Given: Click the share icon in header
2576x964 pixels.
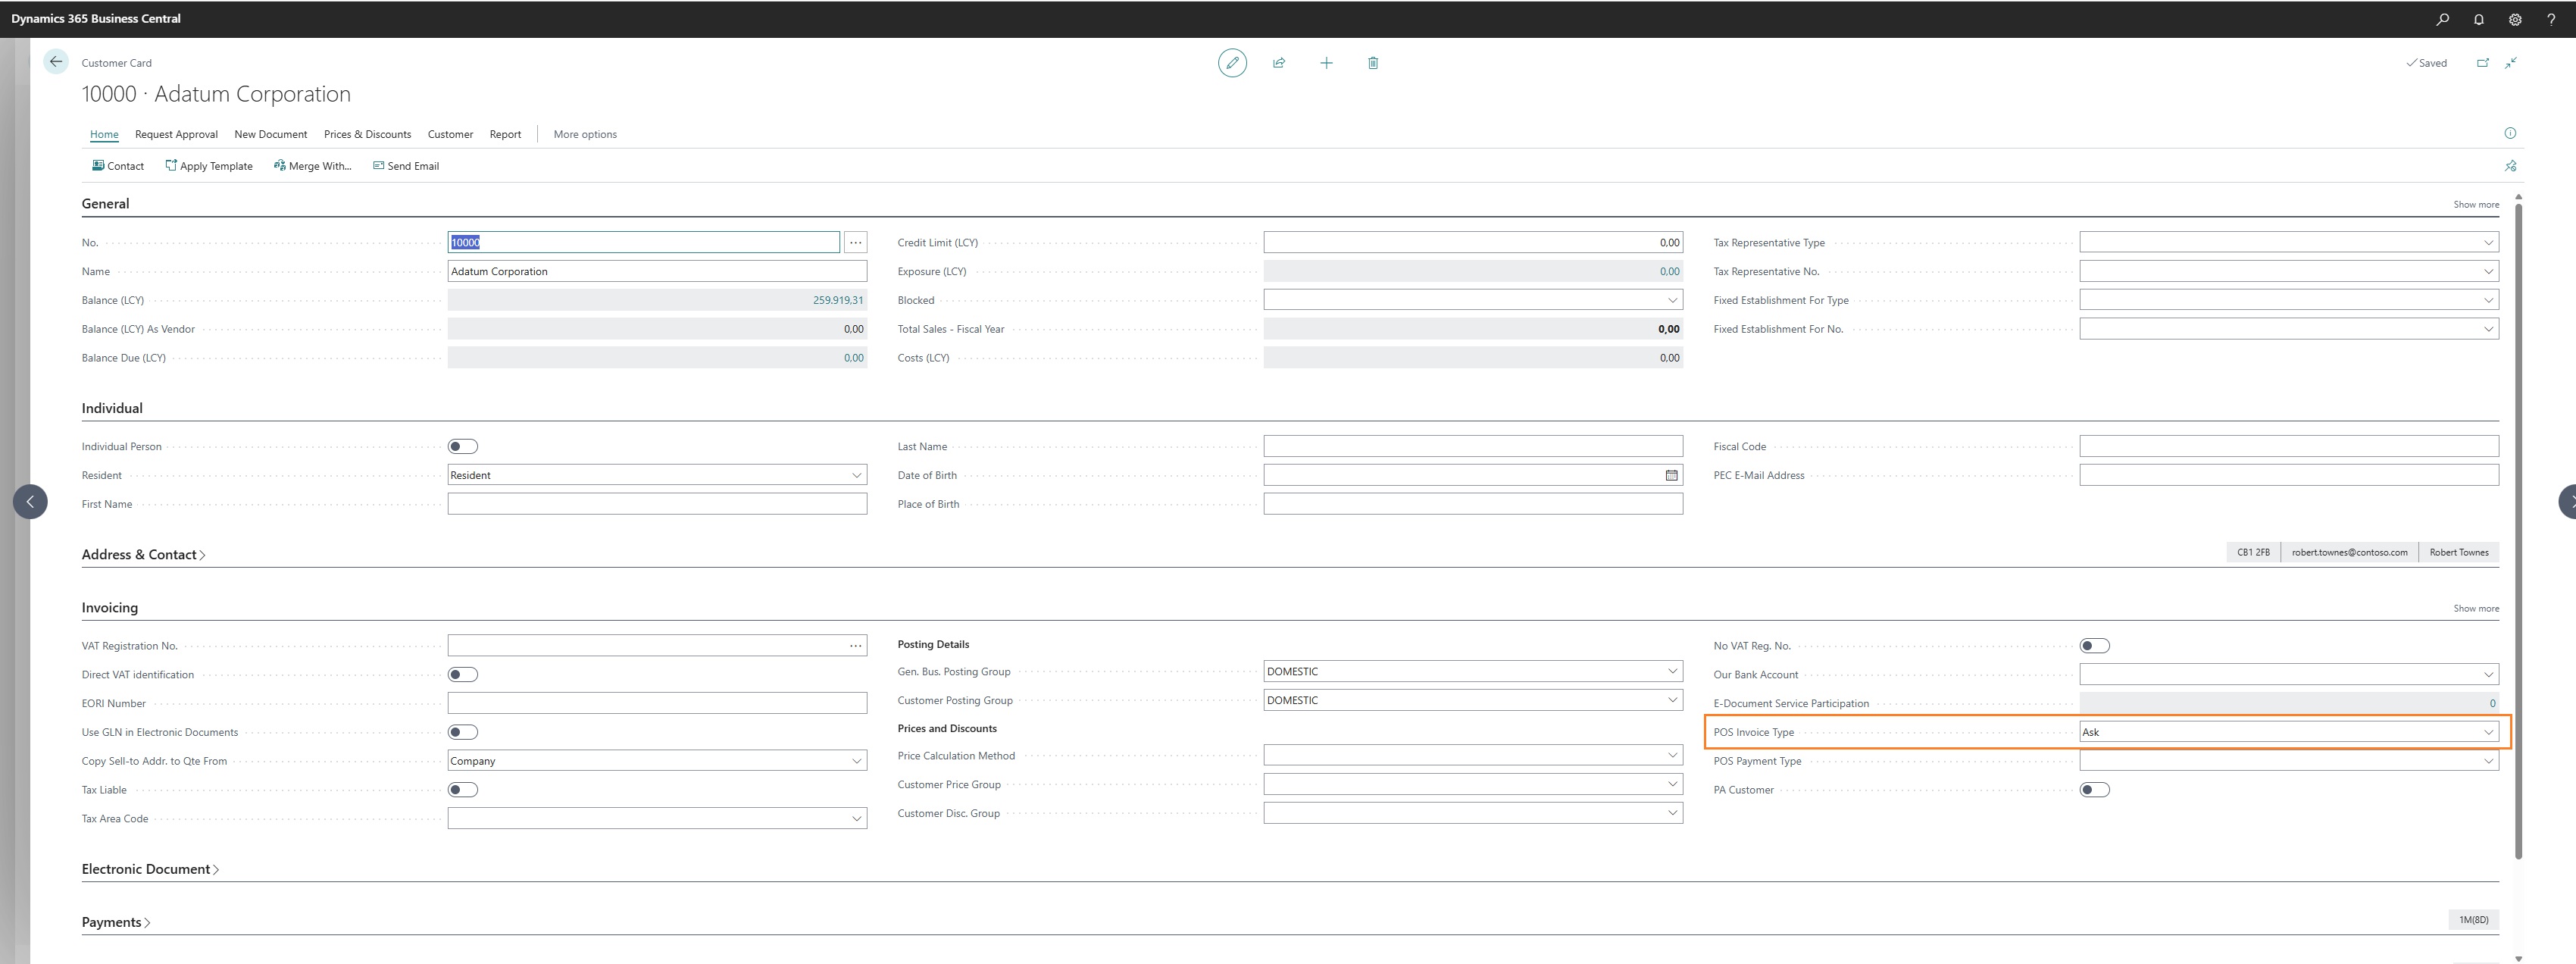Looking at the screenshot, I should pyautogui.click(x=1279, y=63).
